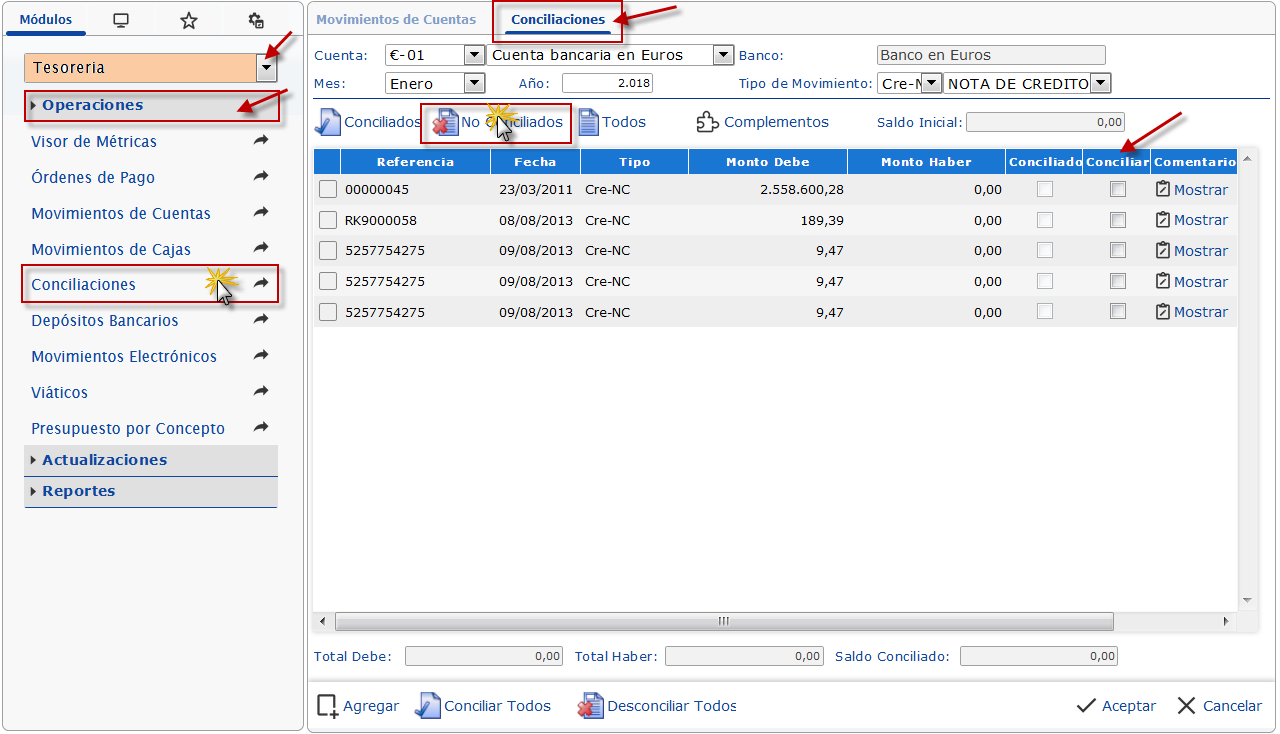Viewport: 1280px width, 734px height.
Task: Click the settings gears icon in sidebar
Action: (x=256, y=20)
